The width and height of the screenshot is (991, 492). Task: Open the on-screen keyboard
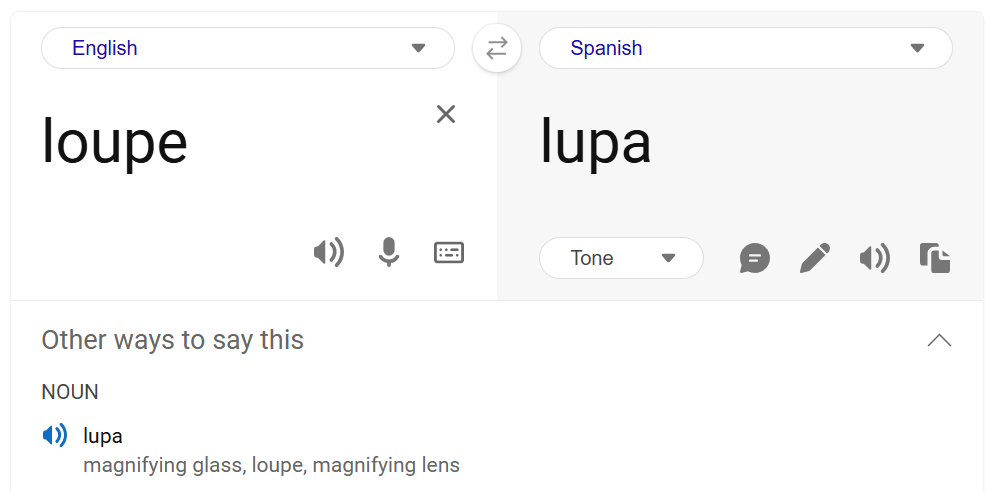(449, 253)
